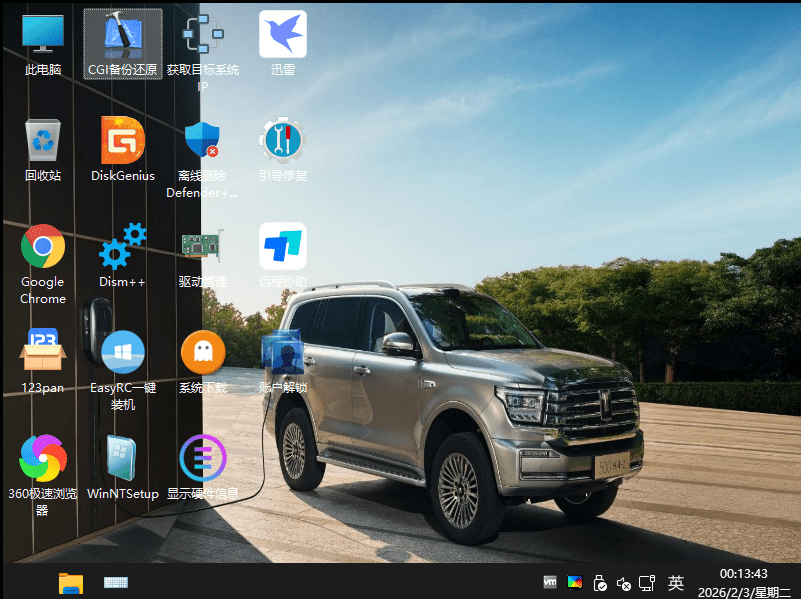The image size is (801, 599).
Task: Toggle the muted volume tray icon
Action: tap(624, 582)
